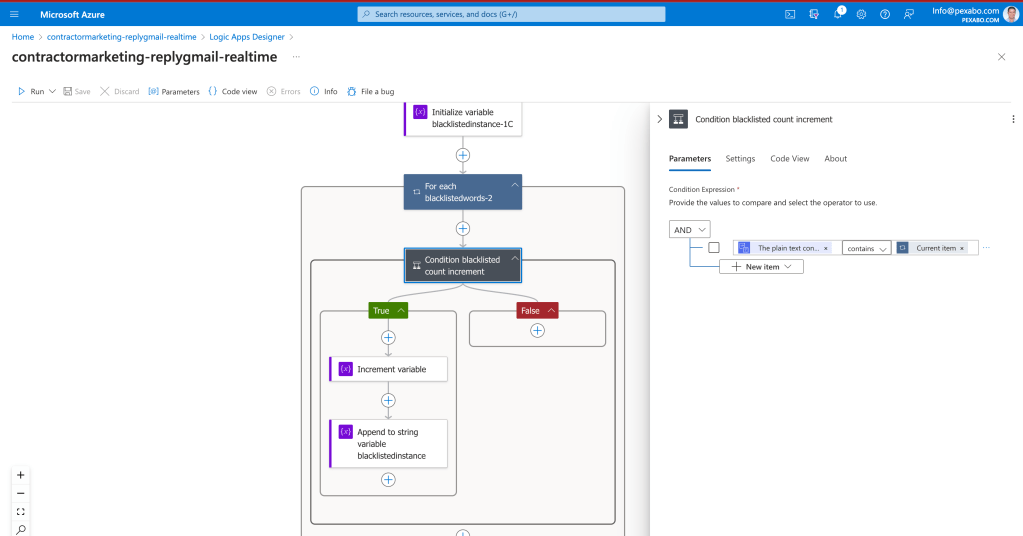The height and width of the screenshot is (536, 1023).
Task: Select For each blacklistedwords-2 node
Action: 463,192
